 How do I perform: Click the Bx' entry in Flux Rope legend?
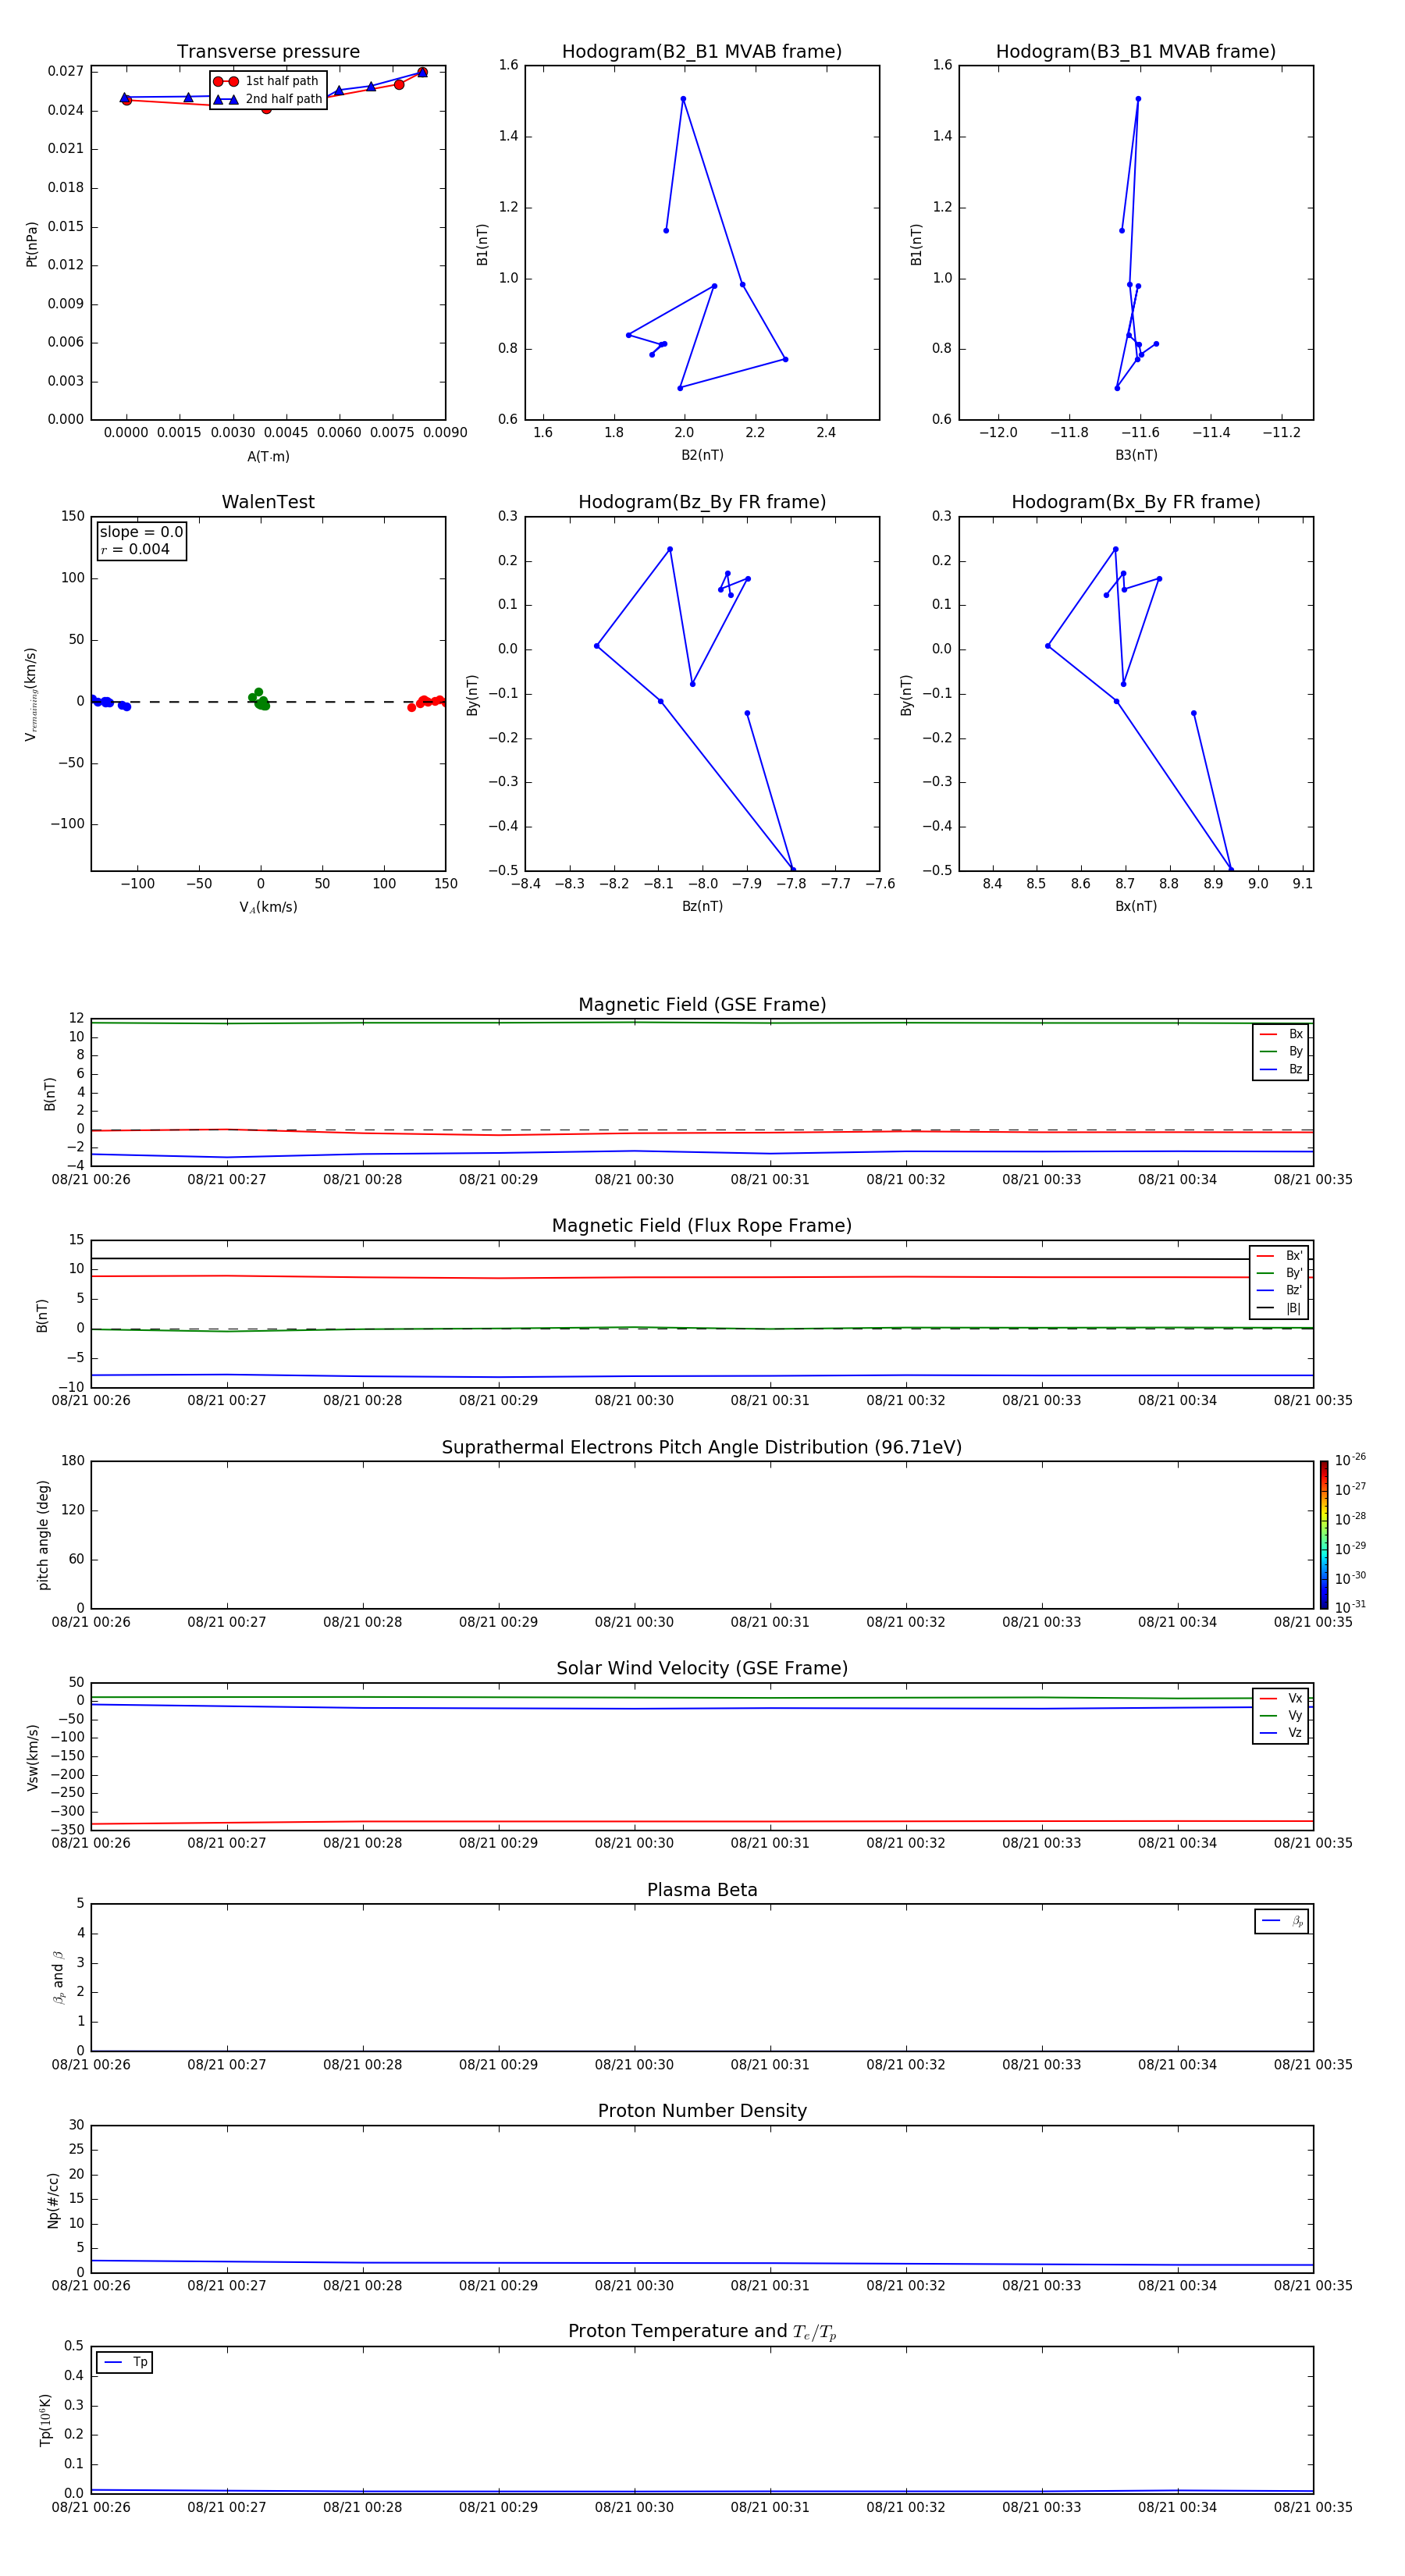click(x=1280, y=1256)
